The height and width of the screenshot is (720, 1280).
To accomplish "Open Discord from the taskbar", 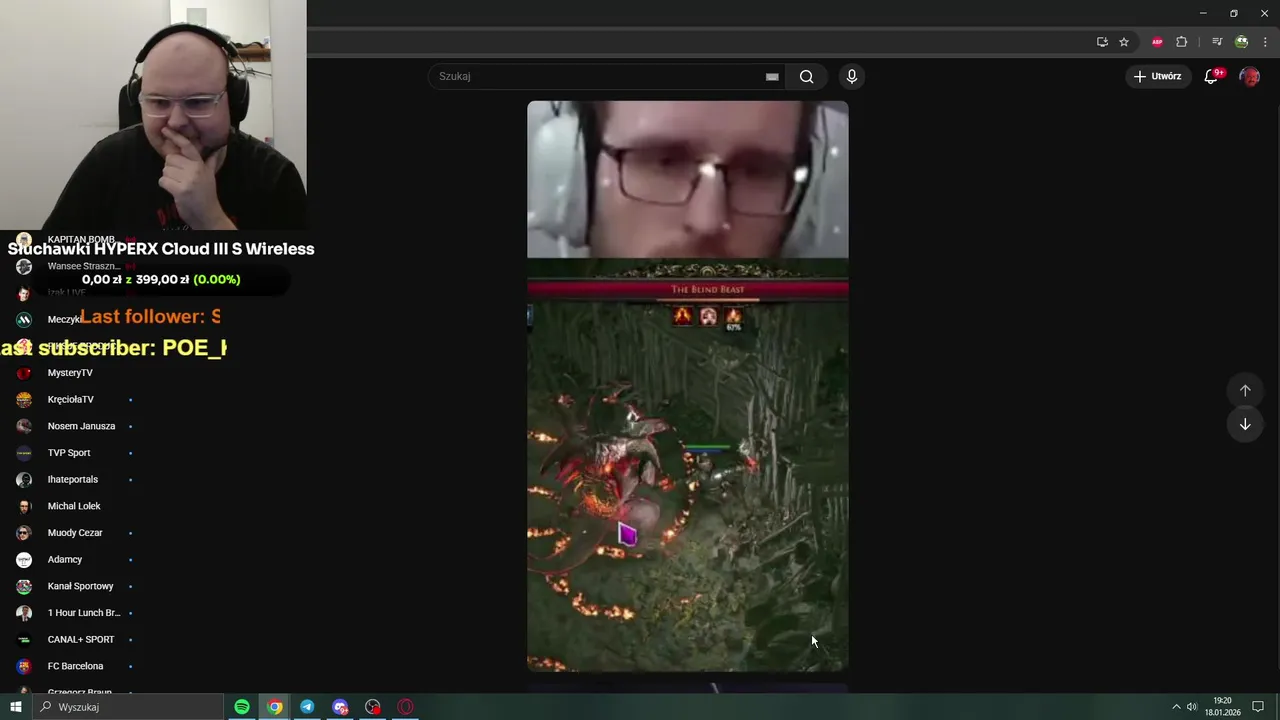I will tap(340, 707).
